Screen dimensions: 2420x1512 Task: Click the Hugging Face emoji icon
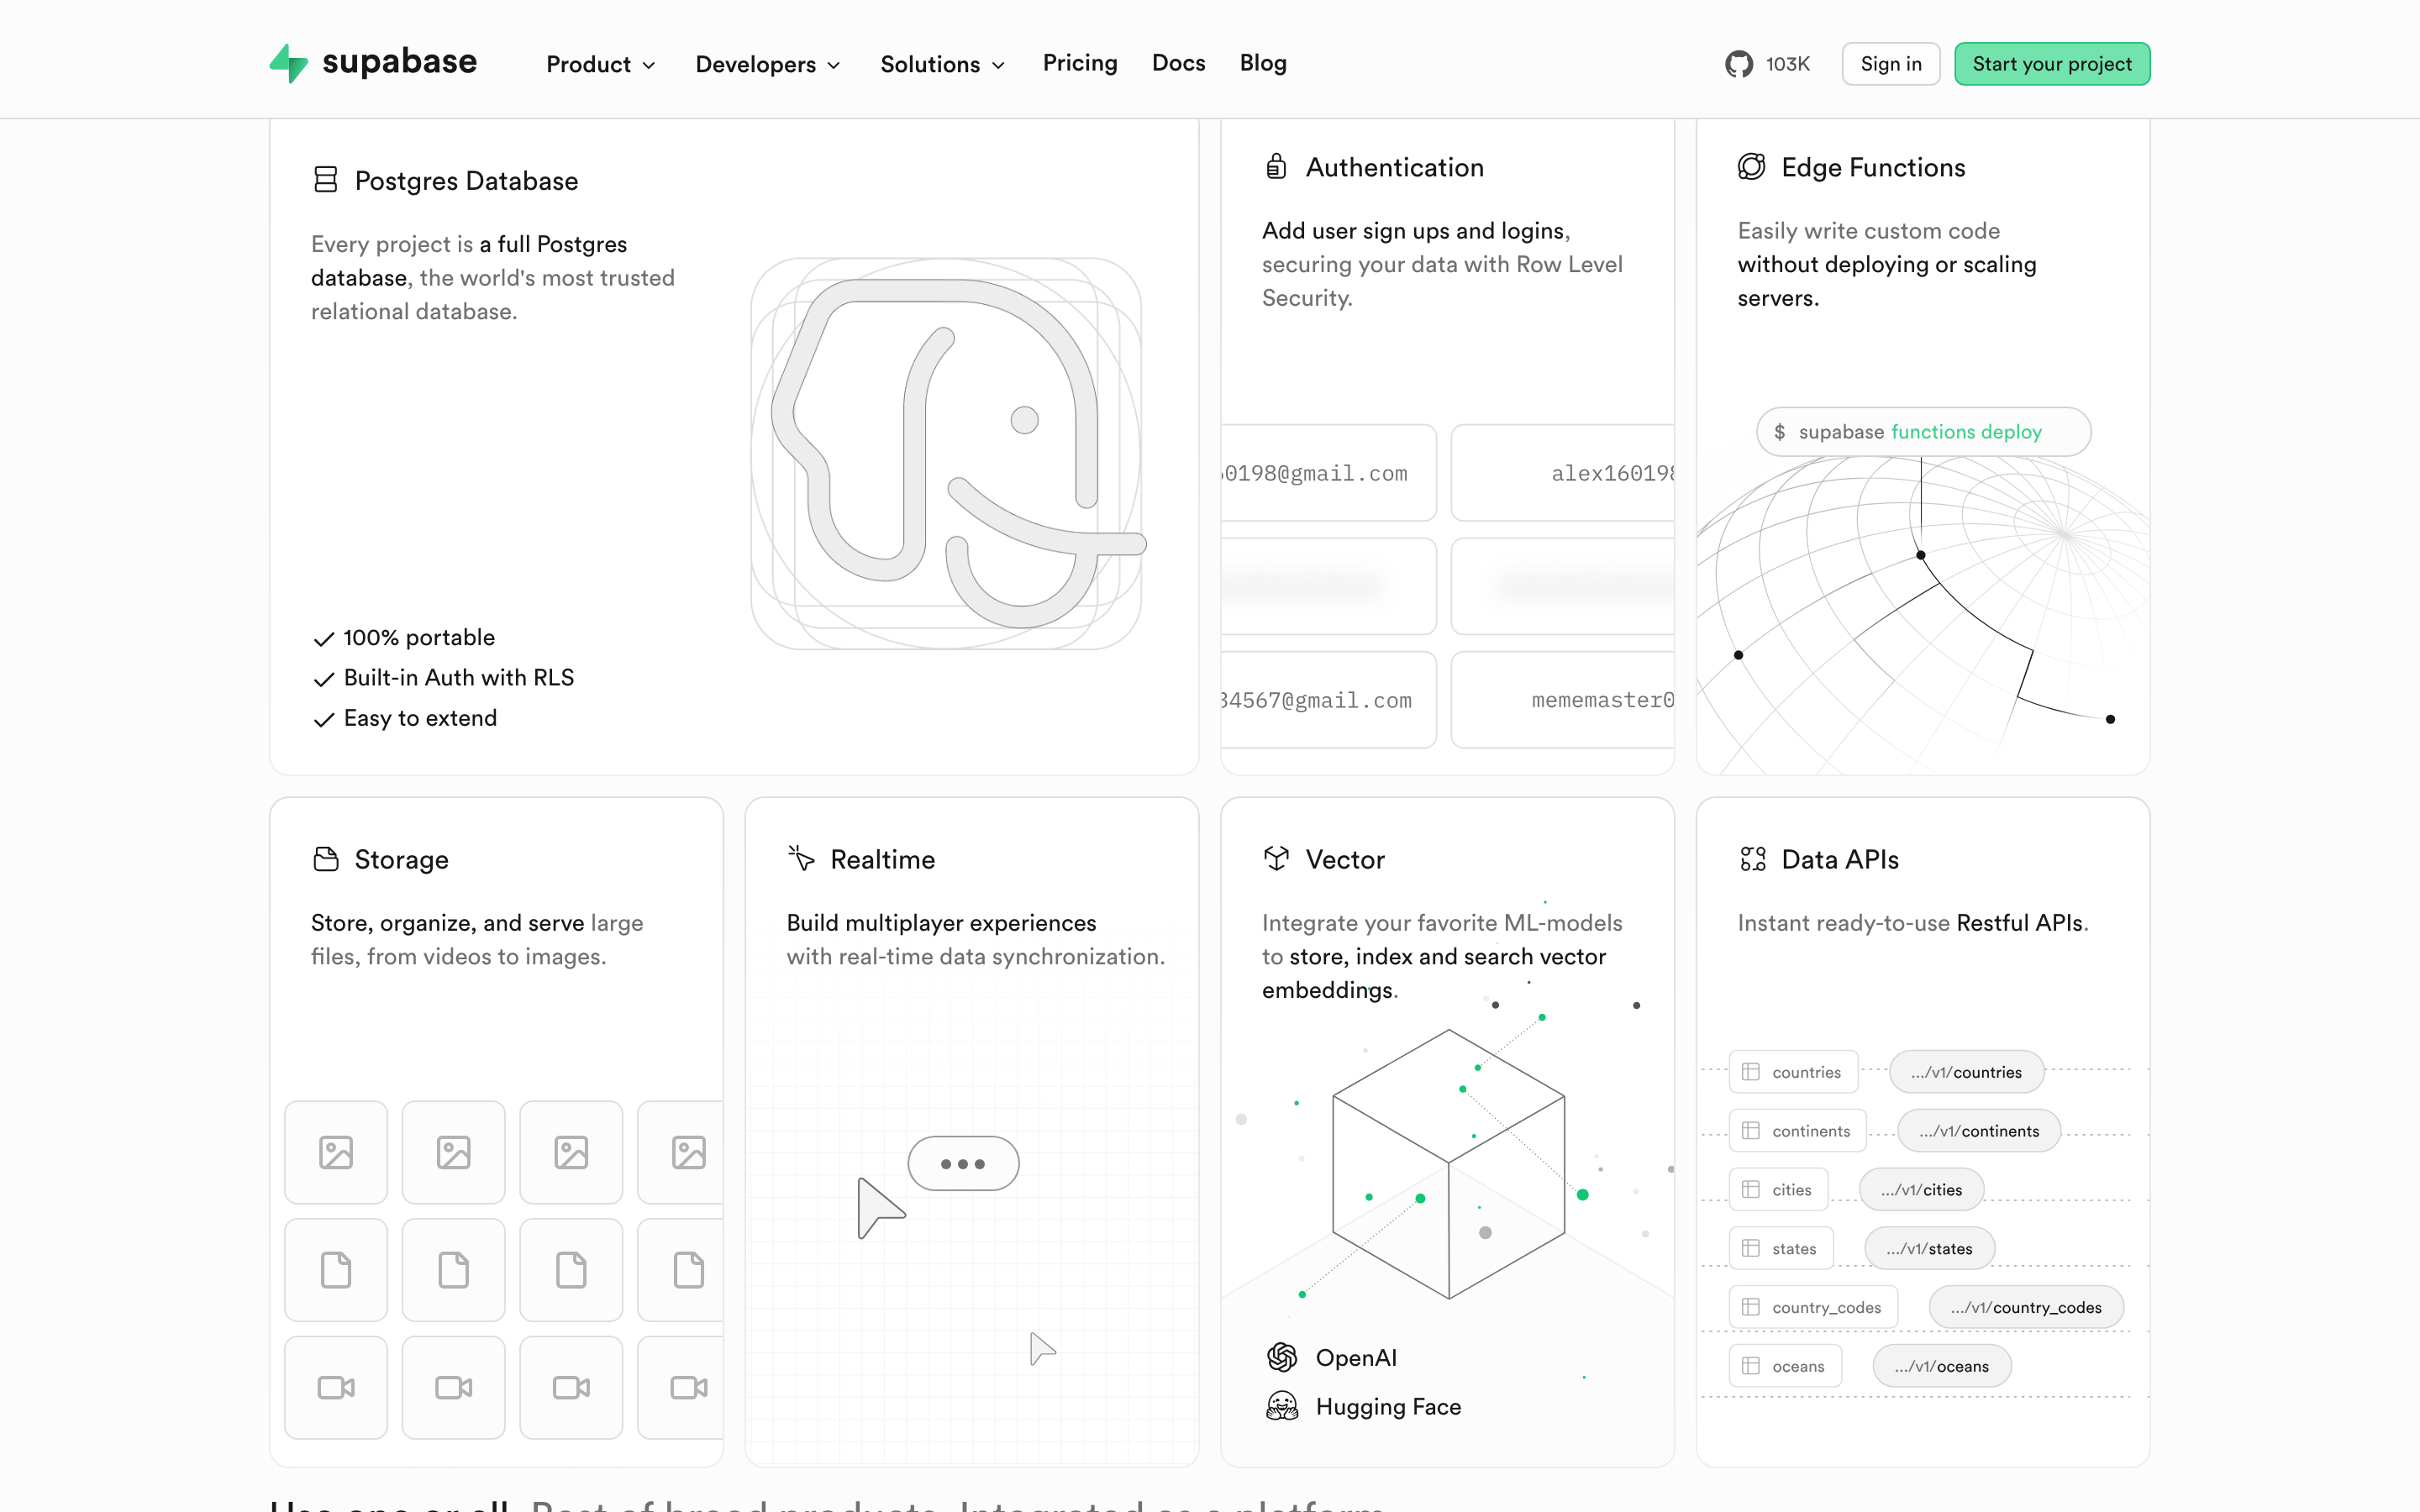pos(1282,1406)
